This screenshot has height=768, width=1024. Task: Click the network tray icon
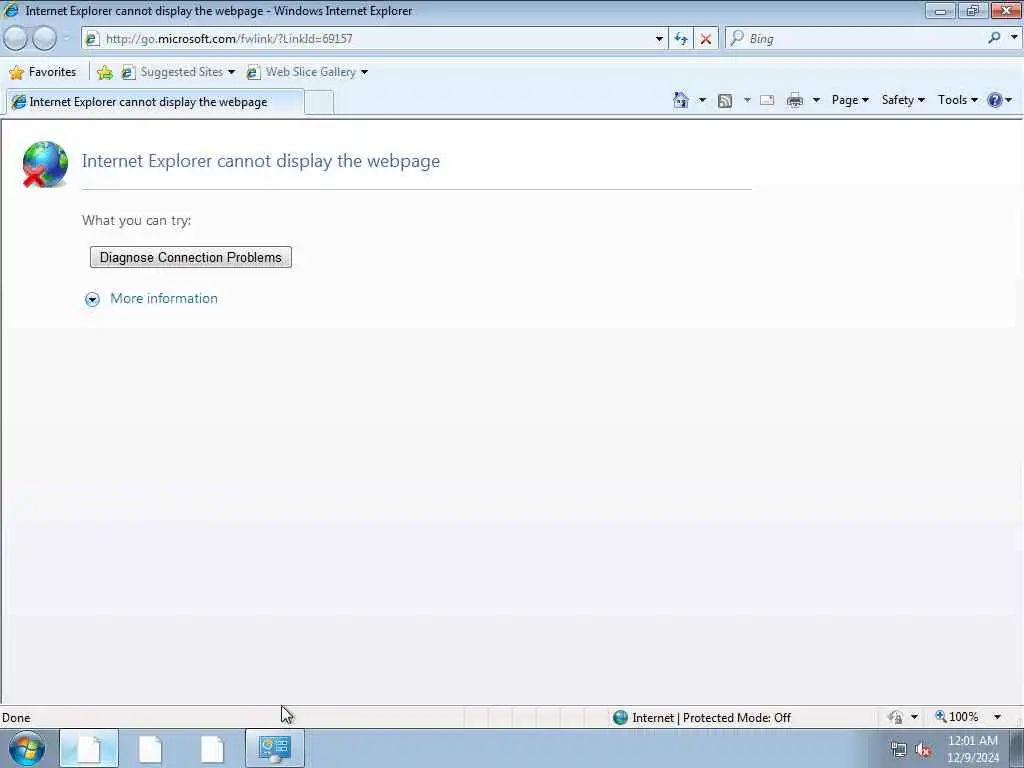(899, 750)
